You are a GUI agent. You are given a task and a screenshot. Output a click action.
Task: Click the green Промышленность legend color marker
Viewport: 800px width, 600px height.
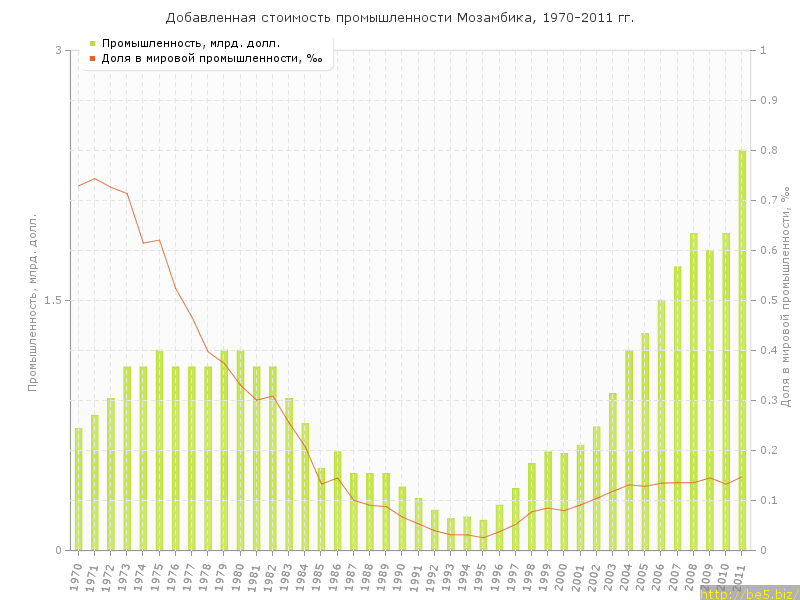tap(92, 43)
